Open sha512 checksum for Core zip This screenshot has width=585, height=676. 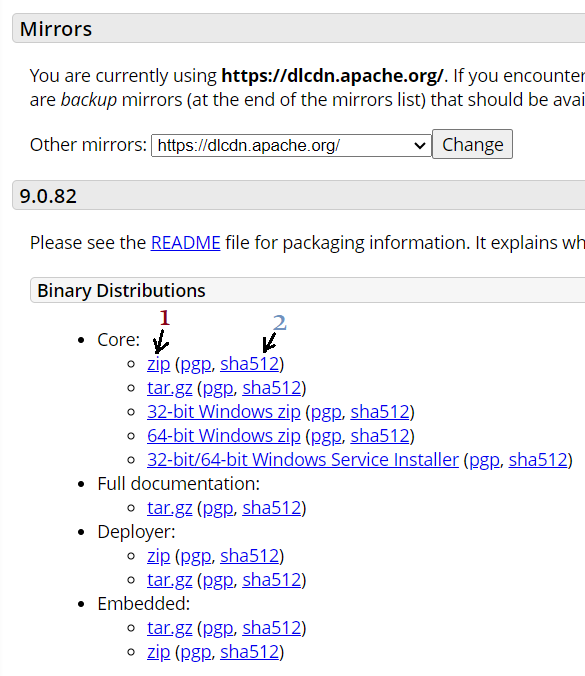pos(250,364)
